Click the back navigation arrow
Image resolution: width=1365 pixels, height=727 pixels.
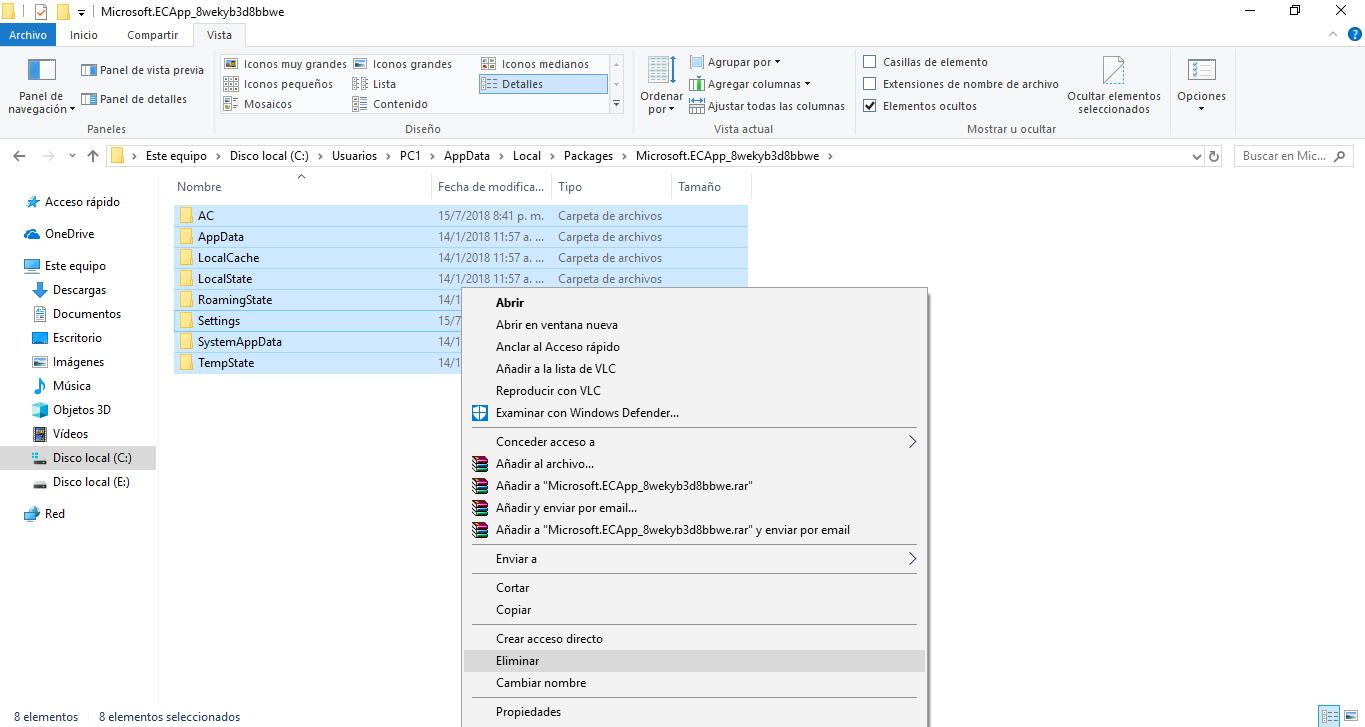(x=20, y=156)
